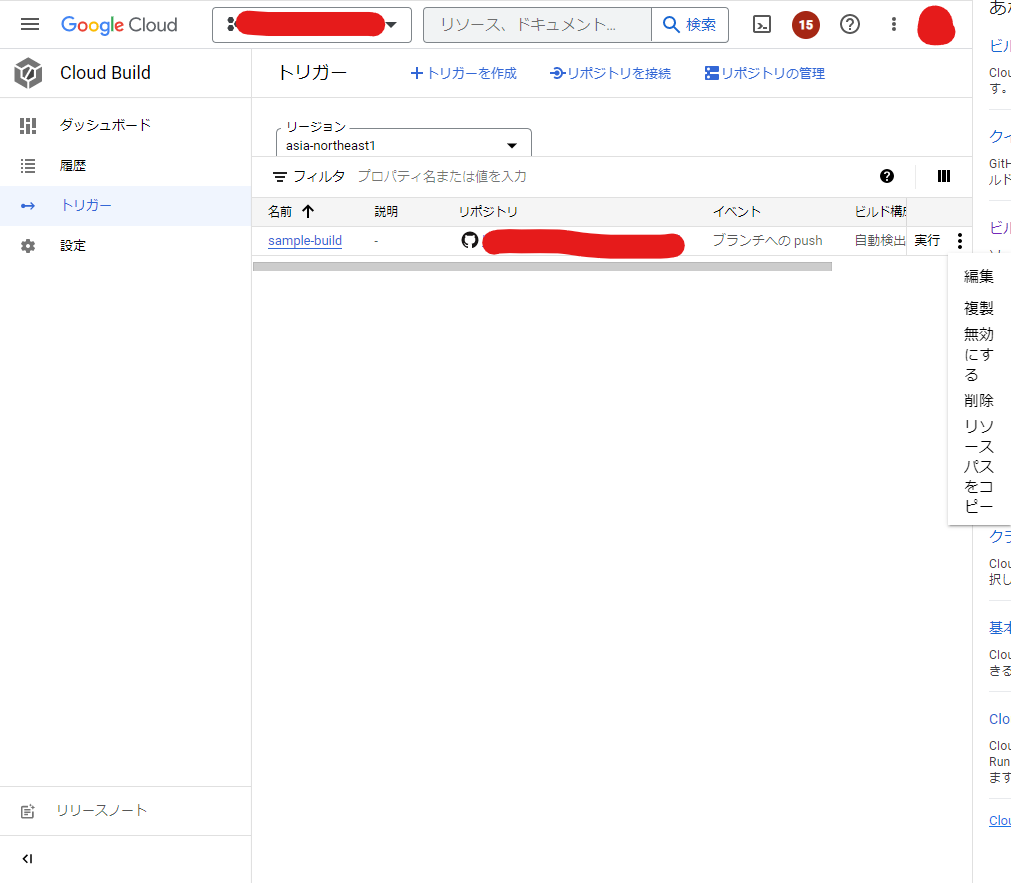Open notifications badge showing 15

click(x=805, y=25)
